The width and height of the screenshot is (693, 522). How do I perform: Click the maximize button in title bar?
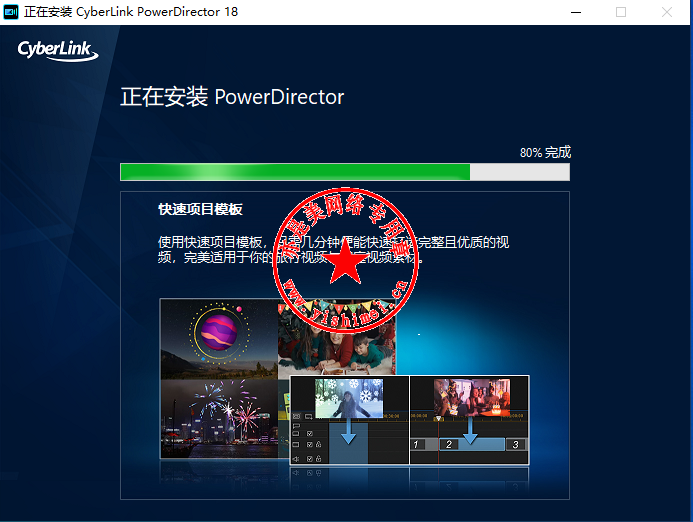(621, 12)
